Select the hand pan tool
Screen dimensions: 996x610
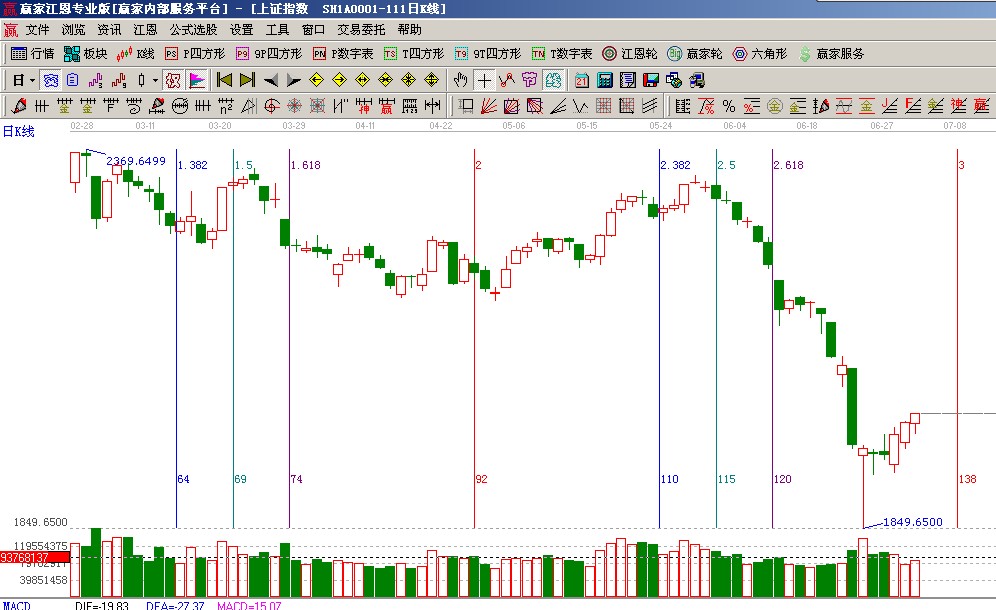[x=460, y=80]
